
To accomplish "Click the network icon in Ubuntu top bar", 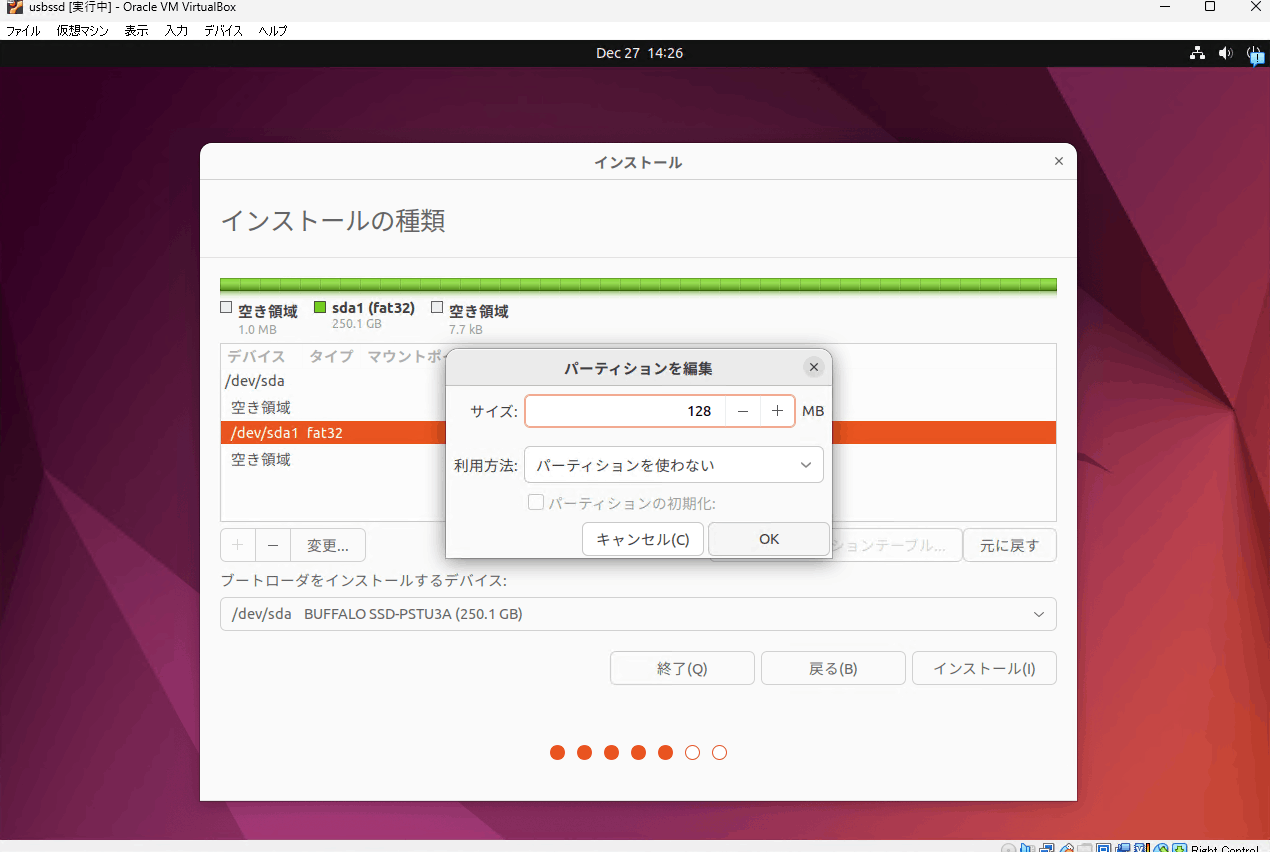I will pos(1197,53).
